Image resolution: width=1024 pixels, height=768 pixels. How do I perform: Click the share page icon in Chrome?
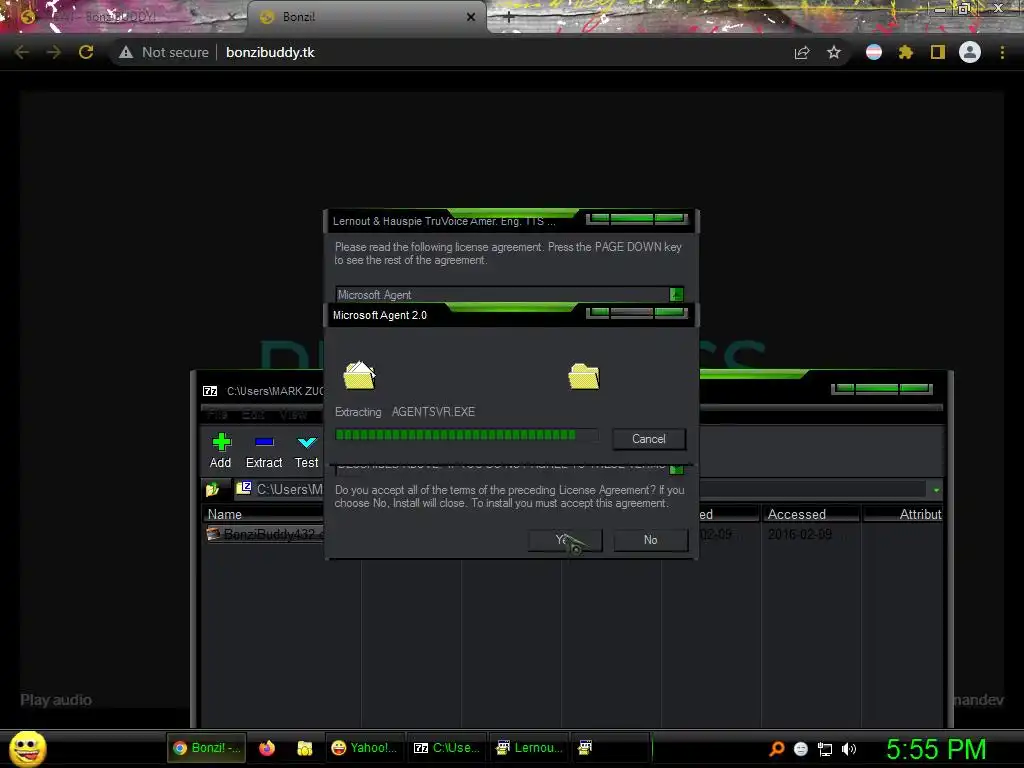(x=802, y=52)
